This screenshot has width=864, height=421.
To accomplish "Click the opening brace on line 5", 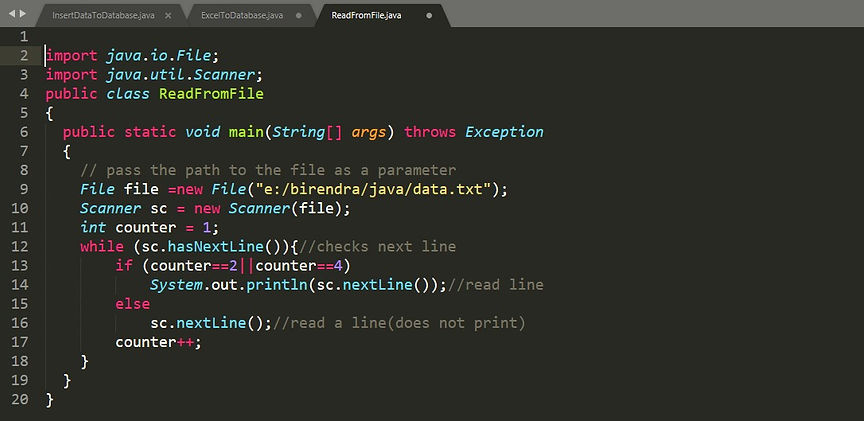I will tap(50, 113).
